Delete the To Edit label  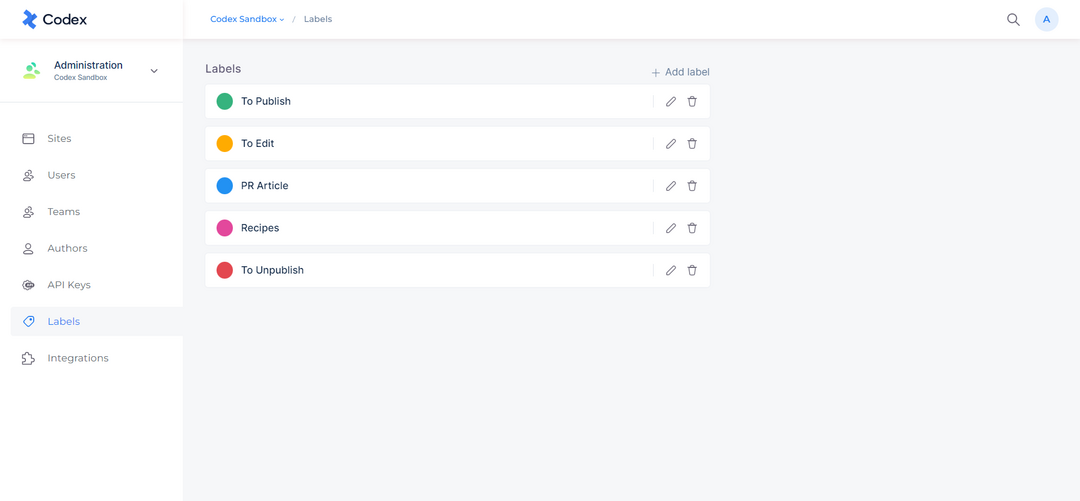coord(692,143)
